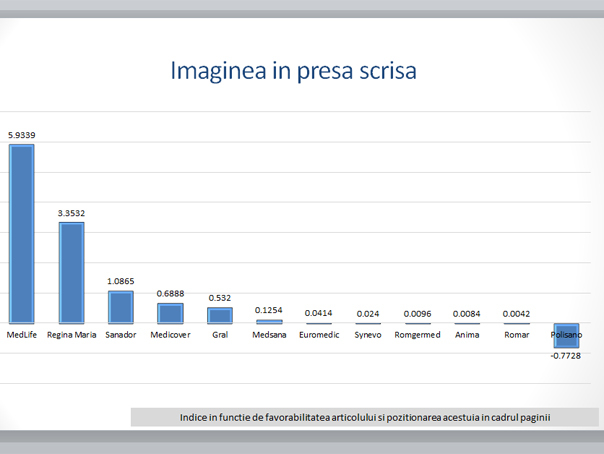
Task: Click the data label -0.7728
Action: click(565, 356)
